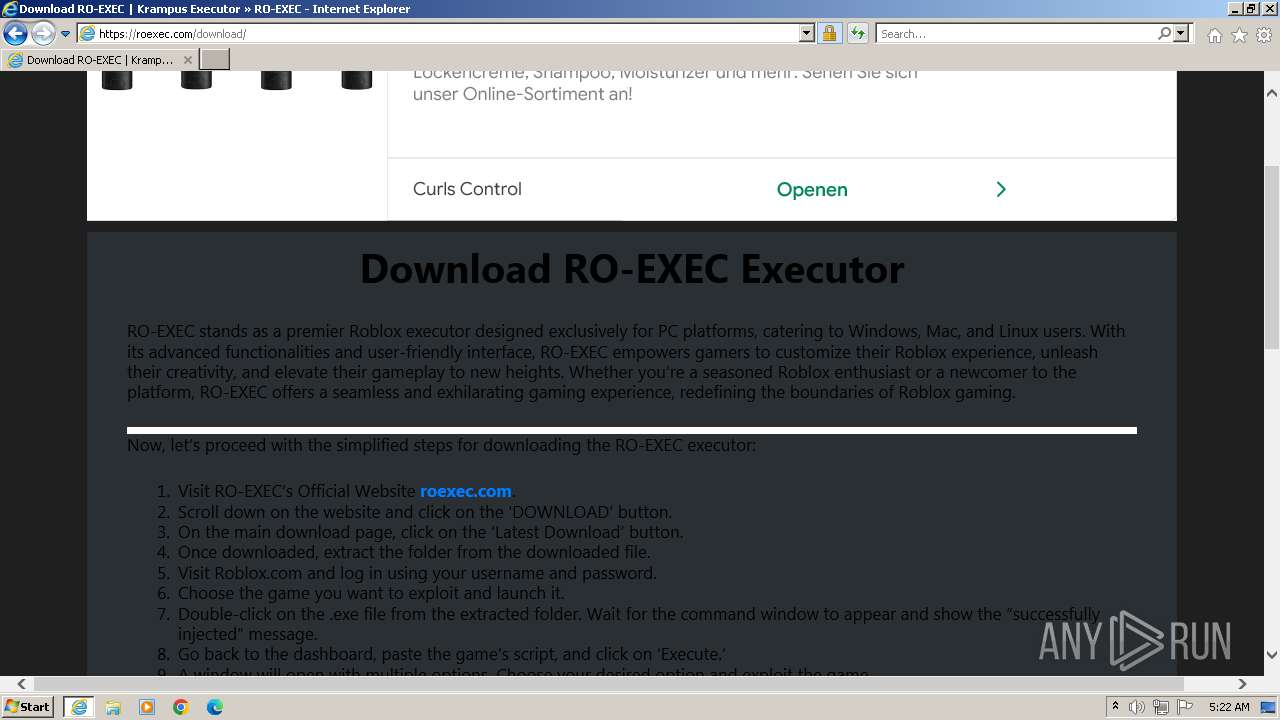Show hidden system tray icons

1115,707
